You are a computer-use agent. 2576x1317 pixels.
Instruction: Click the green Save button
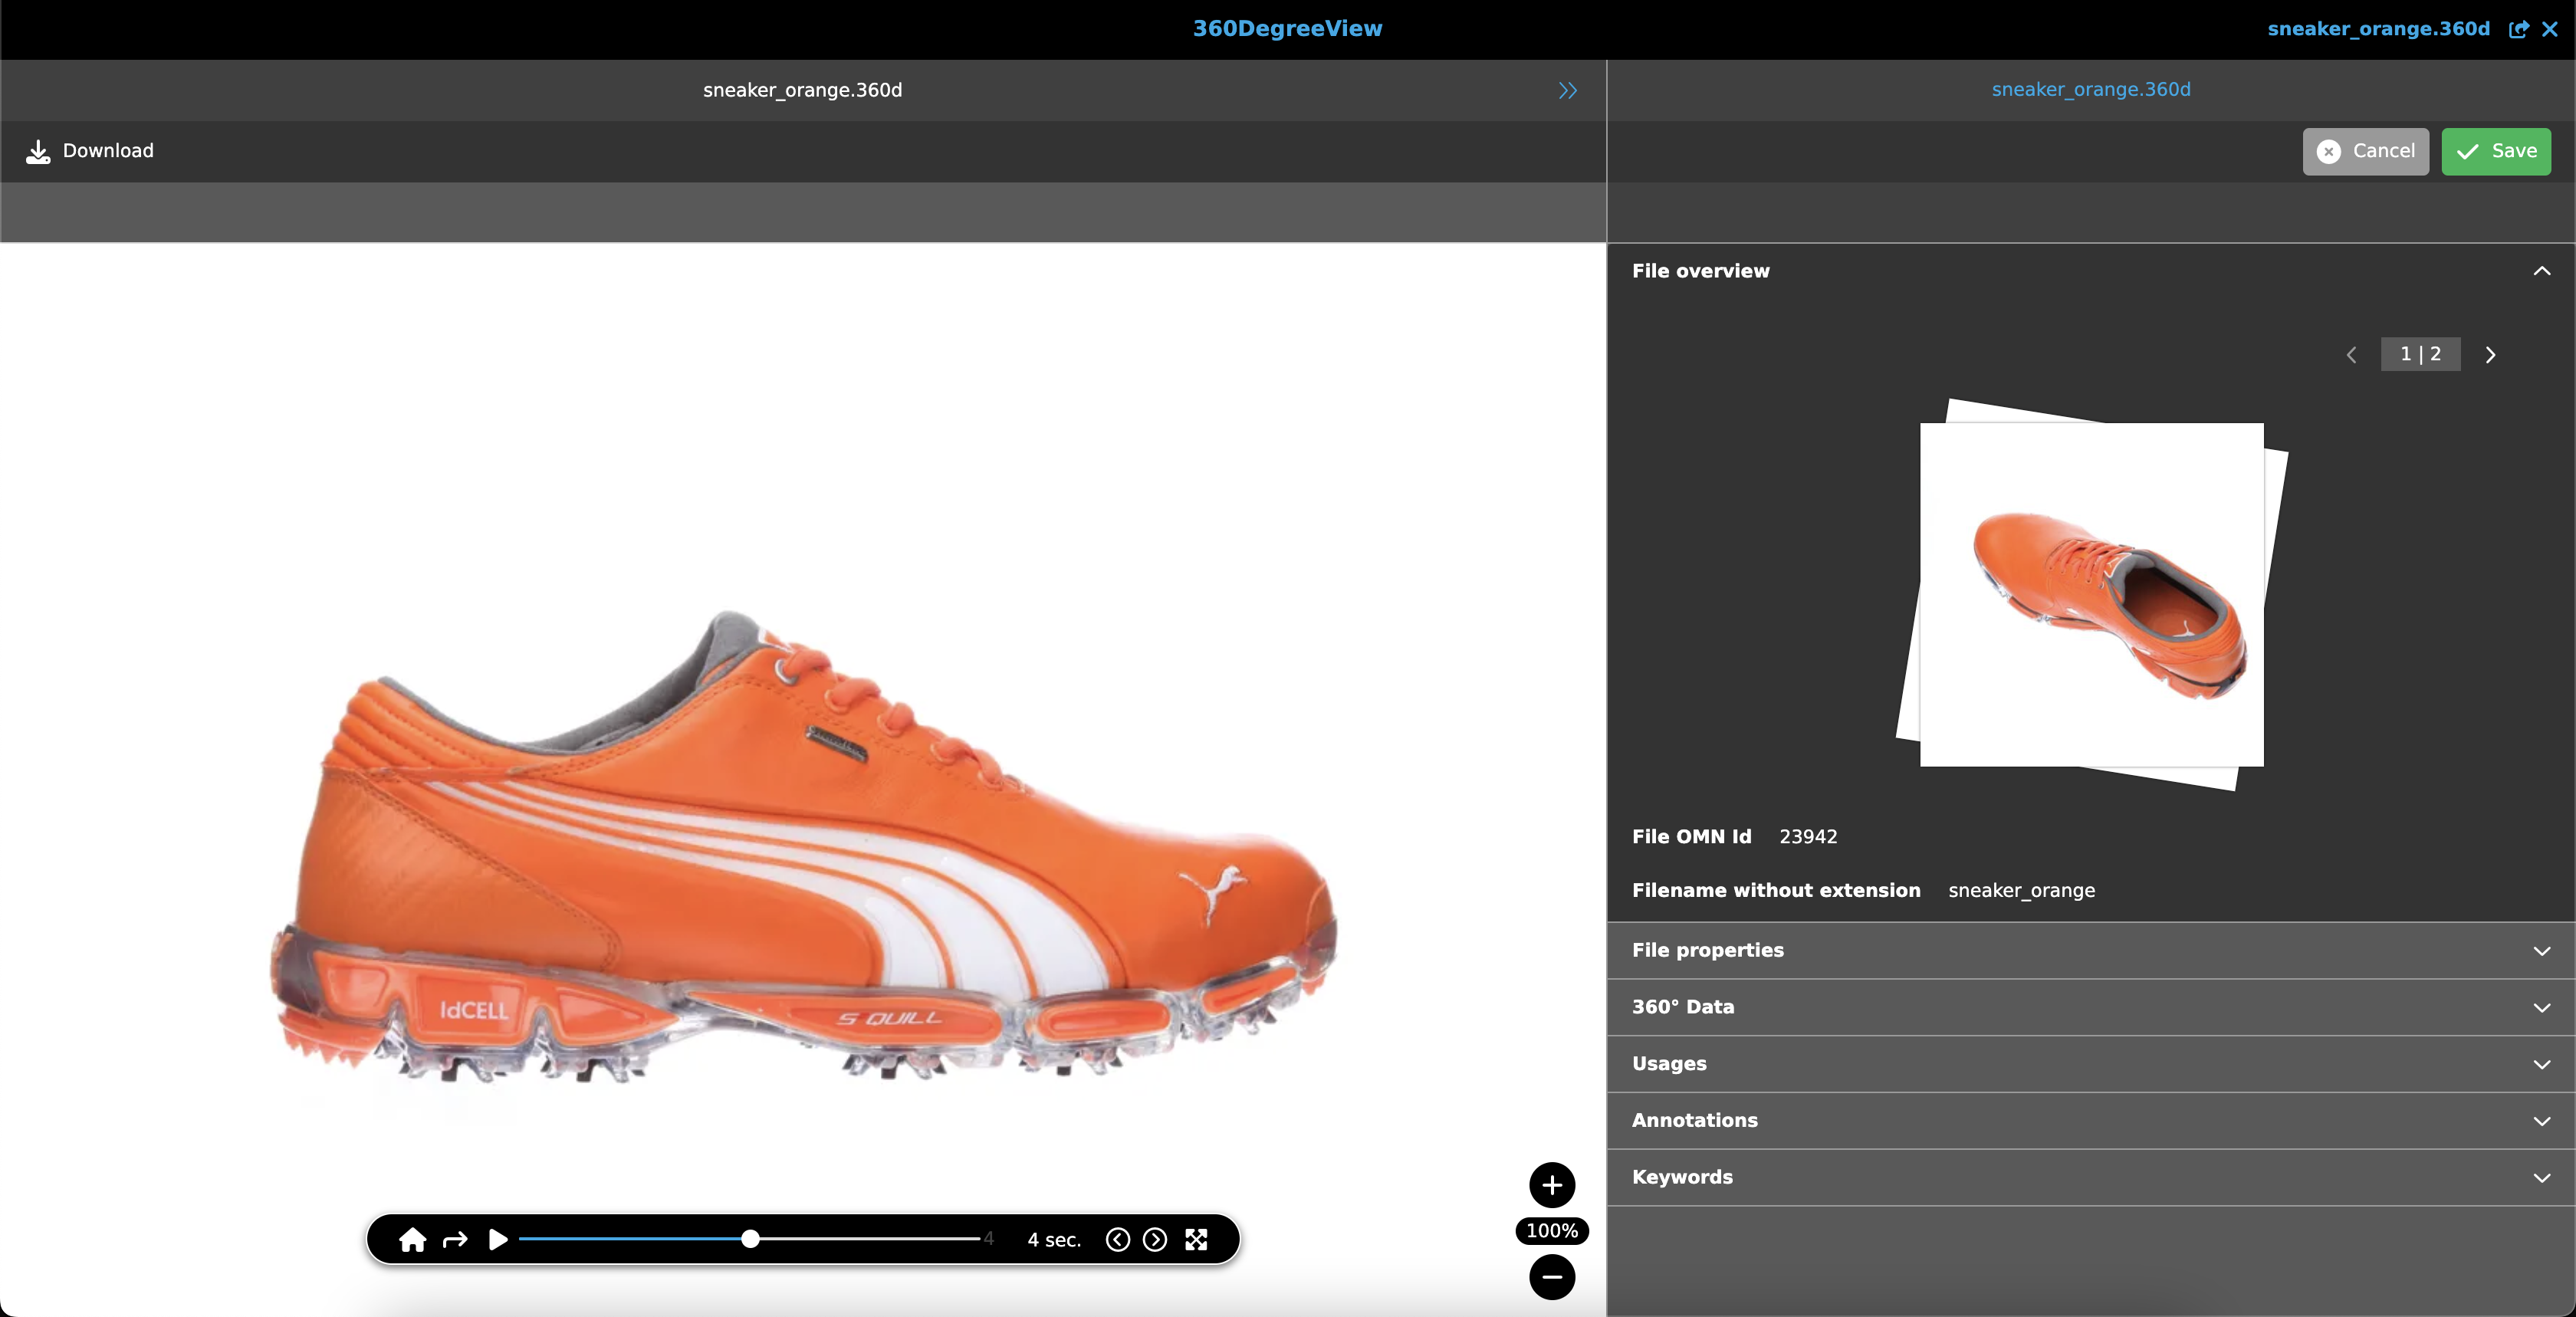[x=2495, y=151]
